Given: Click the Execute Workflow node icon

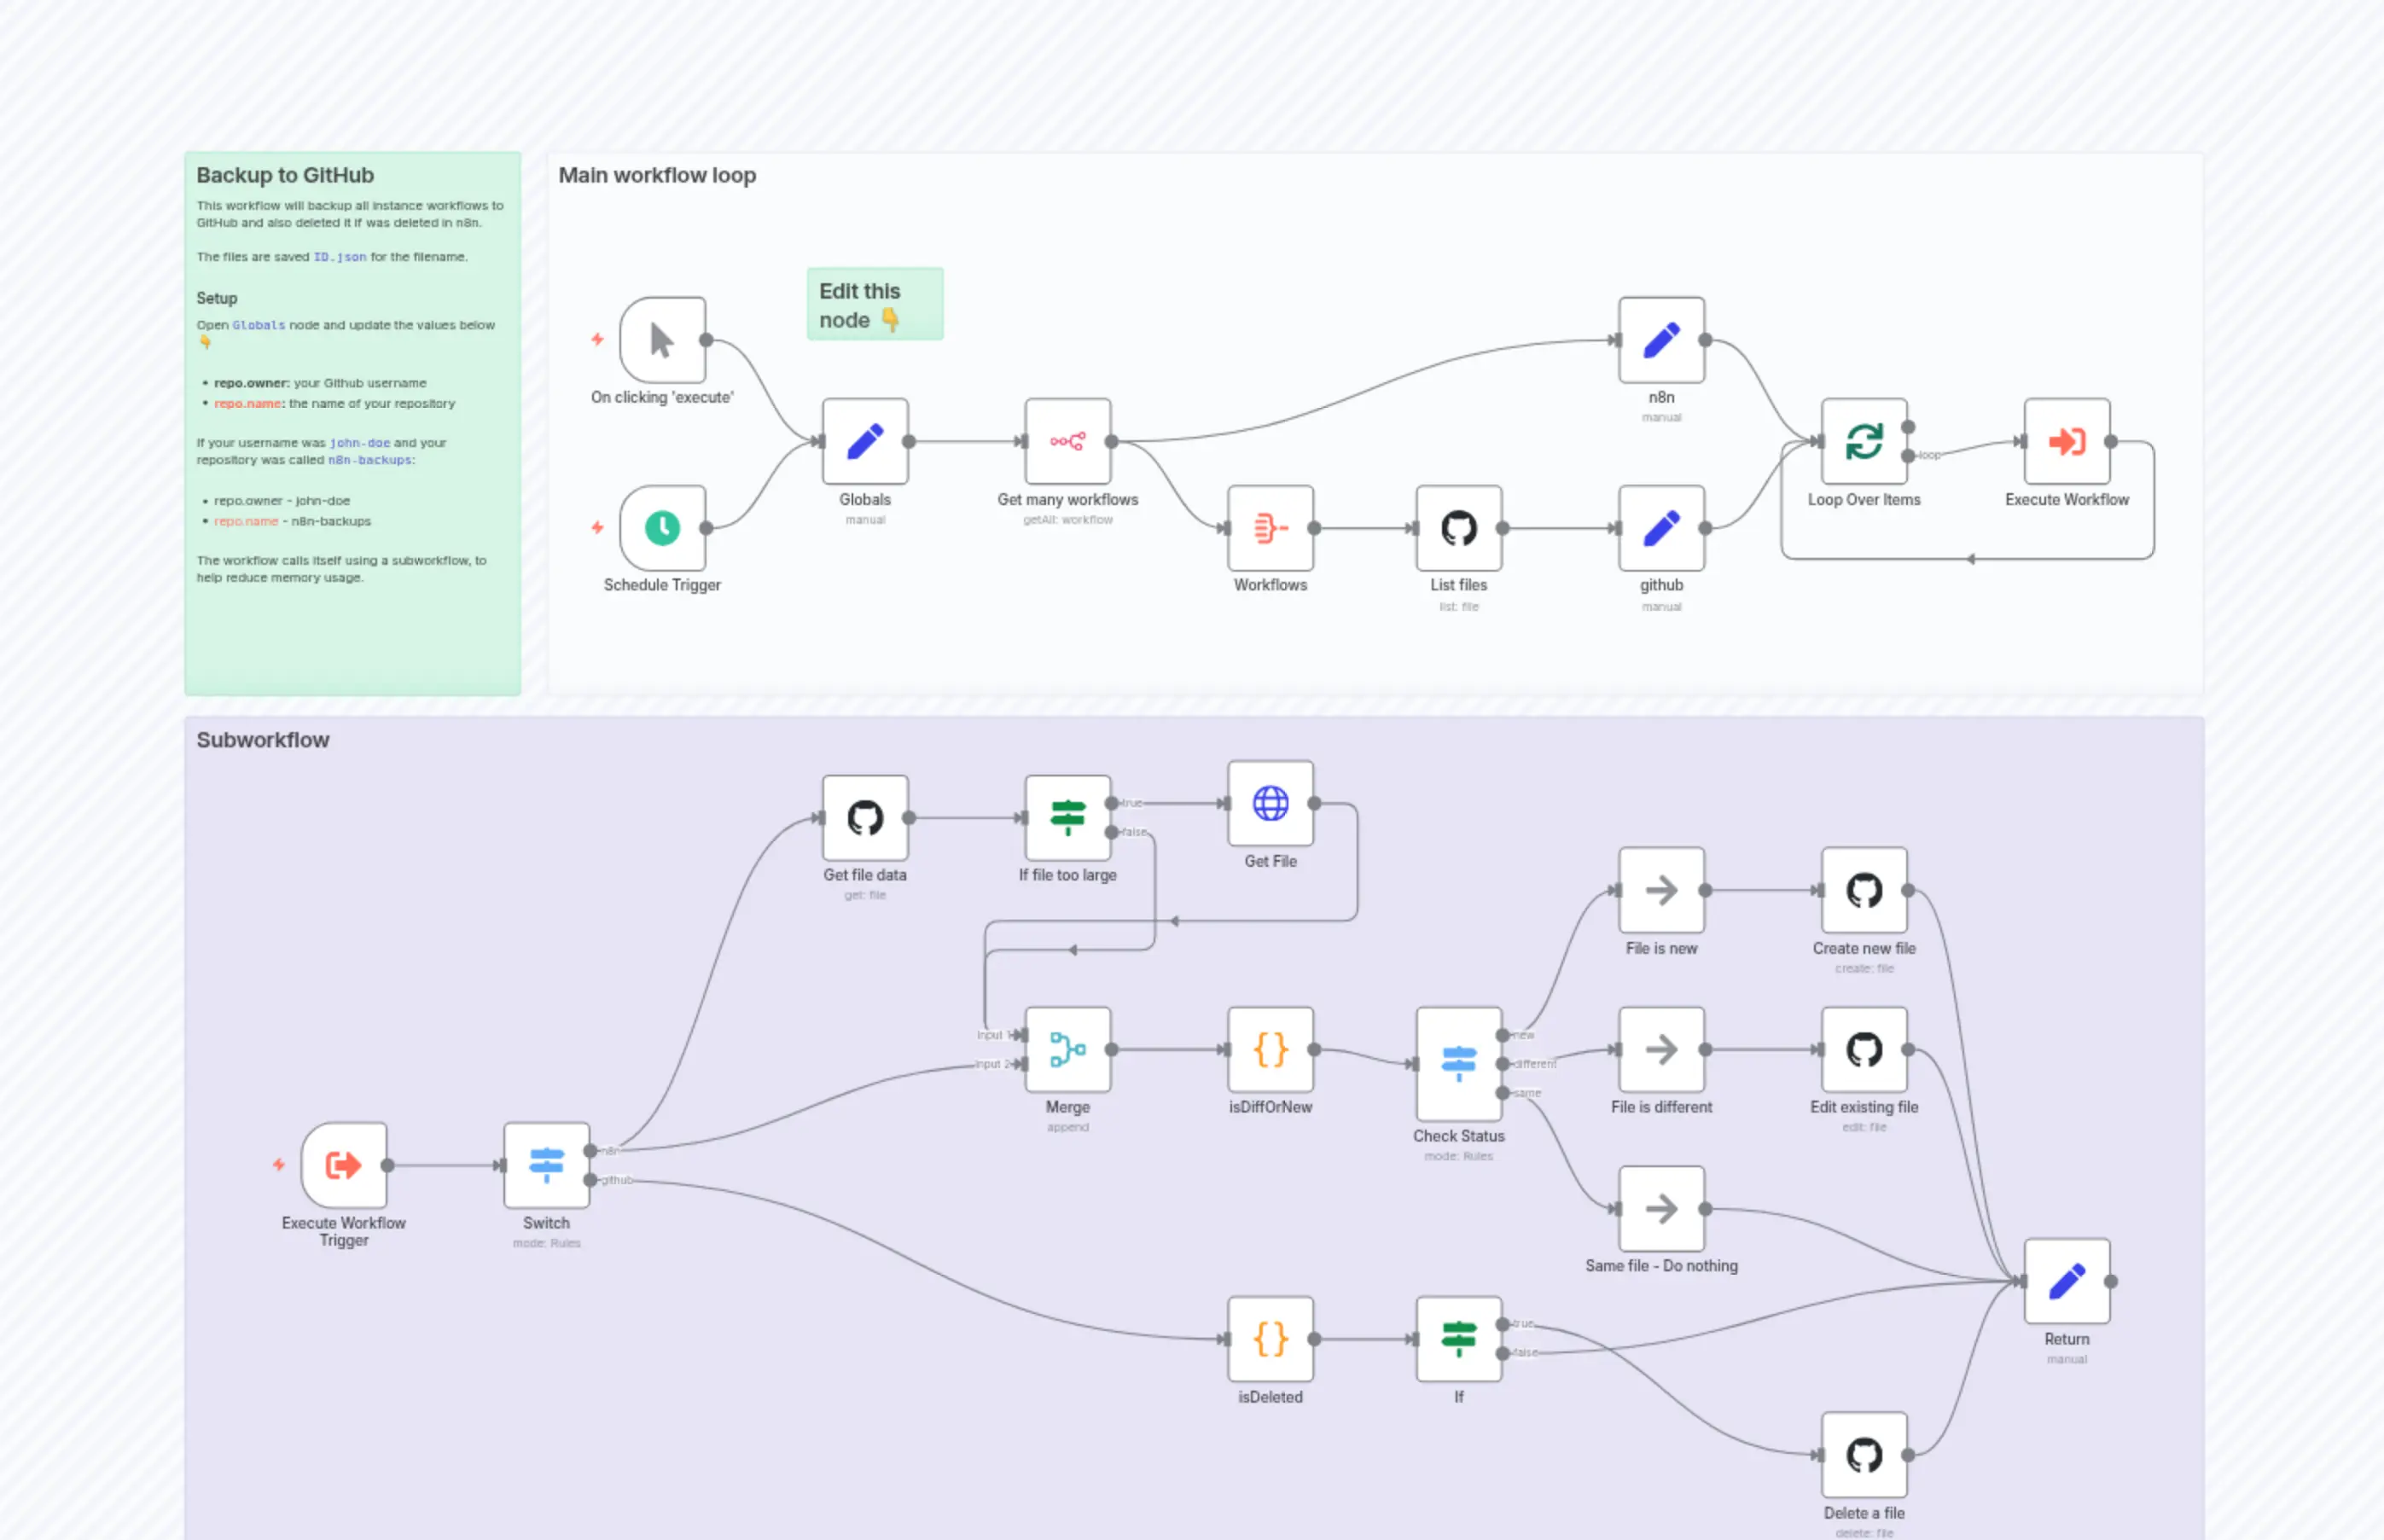Looking at the screenshot, I should click(x=2065, y=440).
